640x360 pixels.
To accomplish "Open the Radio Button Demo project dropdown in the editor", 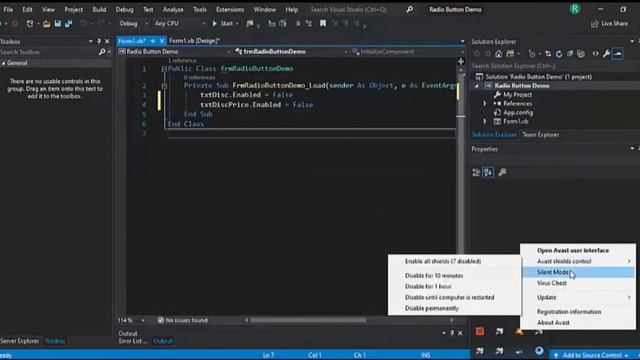I will (x=175, y=52).
